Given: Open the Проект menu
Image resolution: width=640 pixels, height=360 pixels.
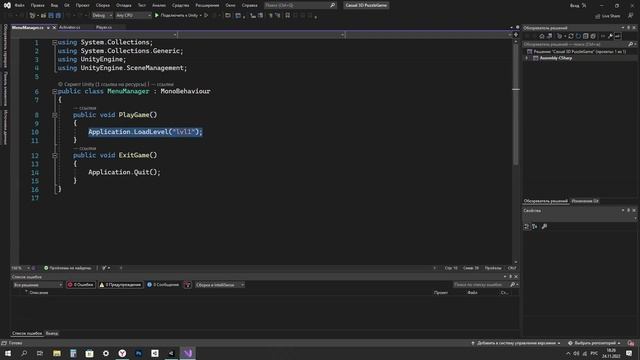Looking at the screenshot, I should click(x=82, y=5).
